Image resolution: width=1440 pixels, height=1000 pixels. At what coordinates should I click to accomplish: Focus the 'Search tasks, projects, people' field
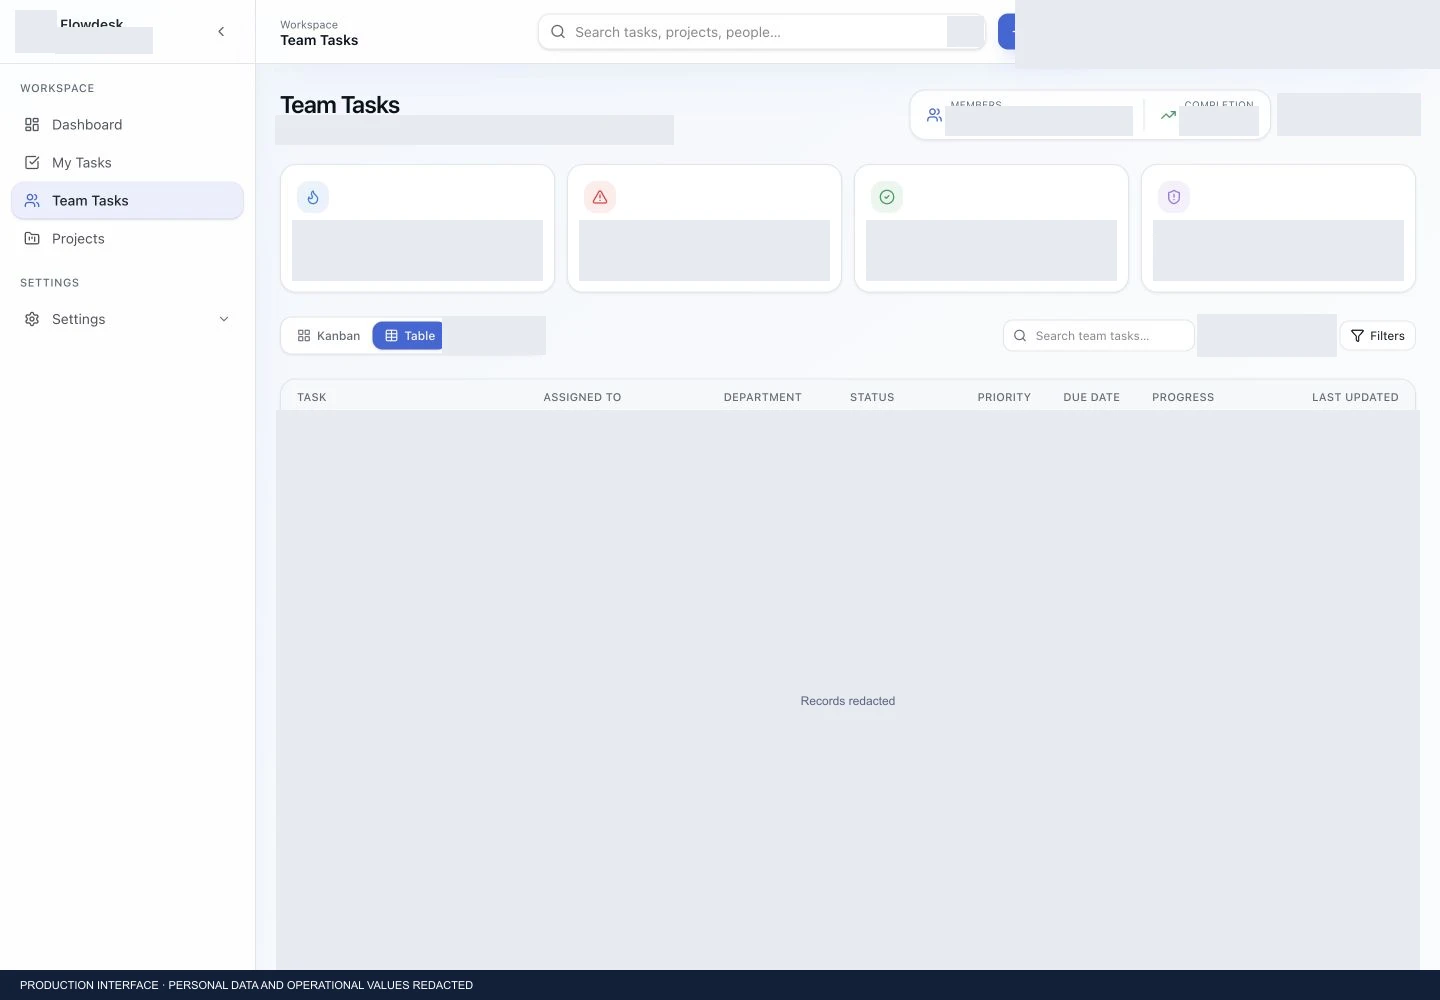click(761, 32)
